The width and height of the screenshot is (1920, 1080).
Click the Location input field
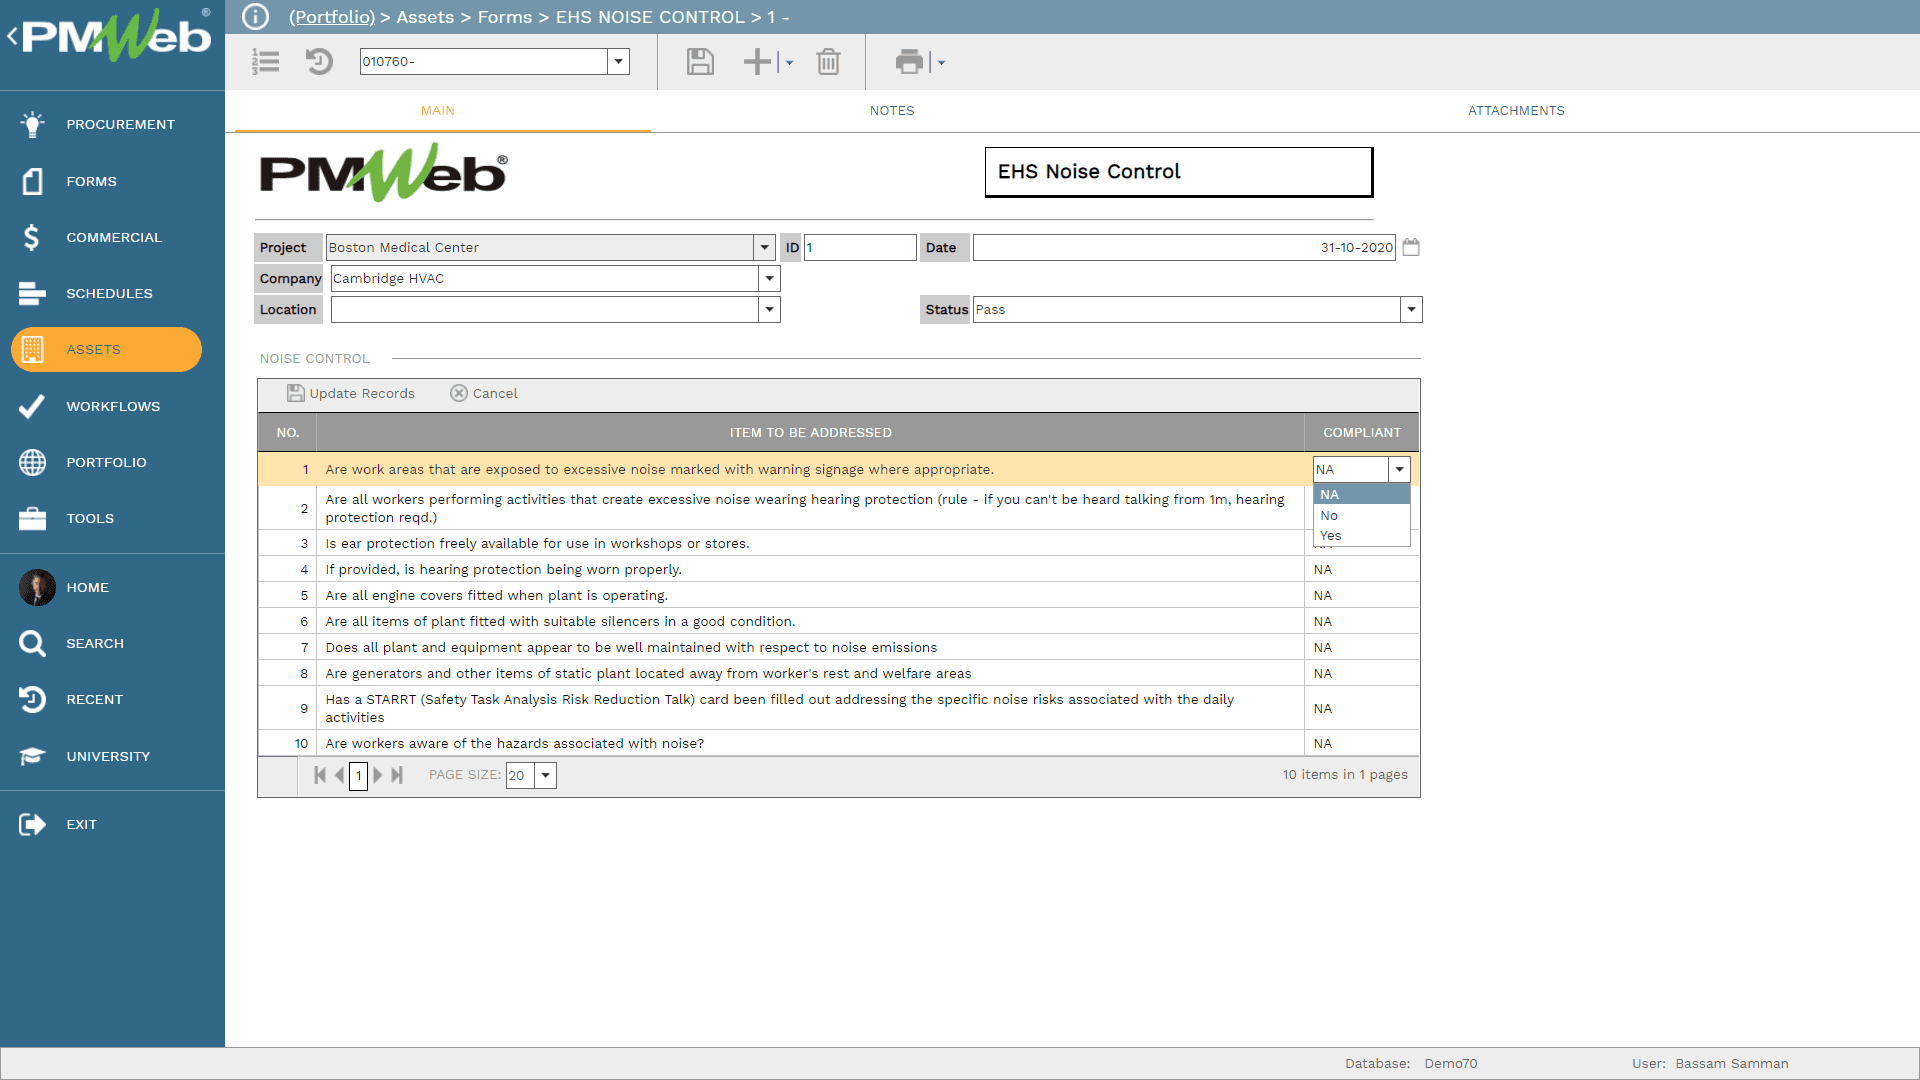point(545,309)
